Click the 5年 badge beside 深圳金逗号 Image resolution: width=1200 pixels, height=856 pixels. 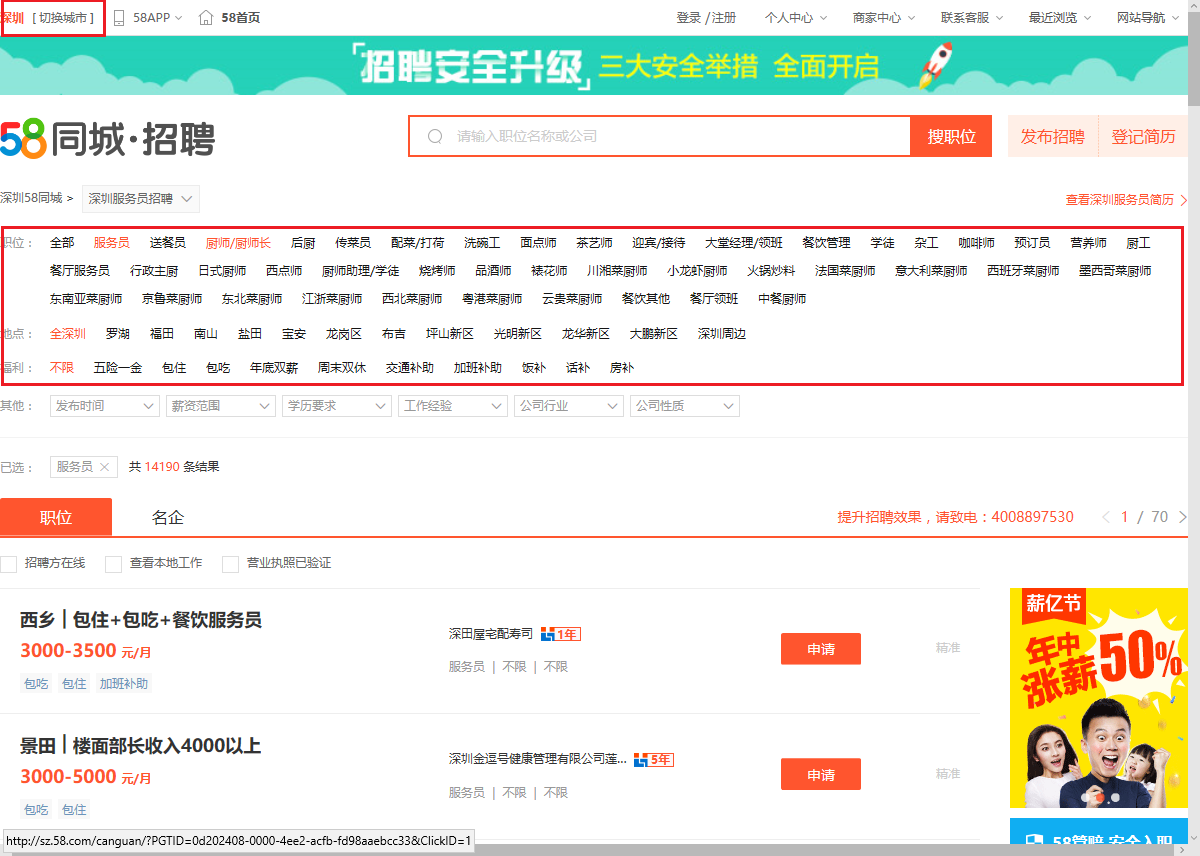click(x=653, y=760)
